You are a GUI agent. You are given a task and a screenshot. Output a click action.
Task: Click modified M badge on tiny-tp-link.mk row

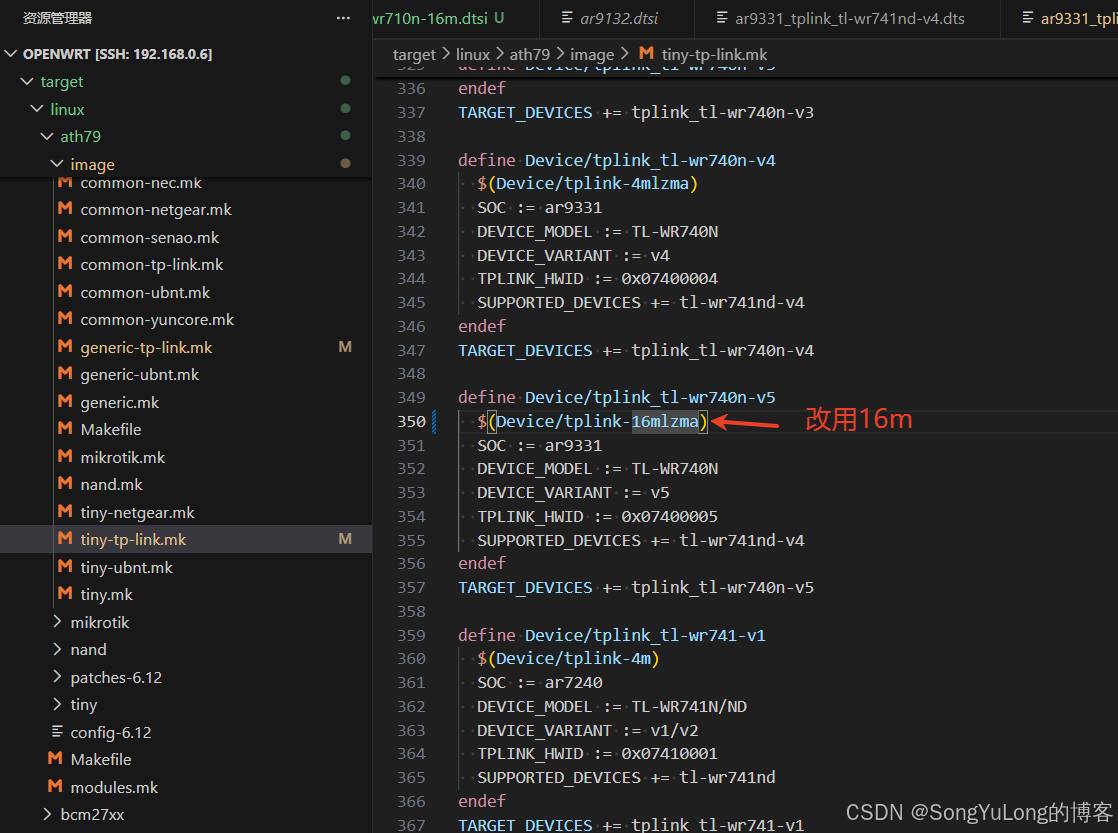345,539
